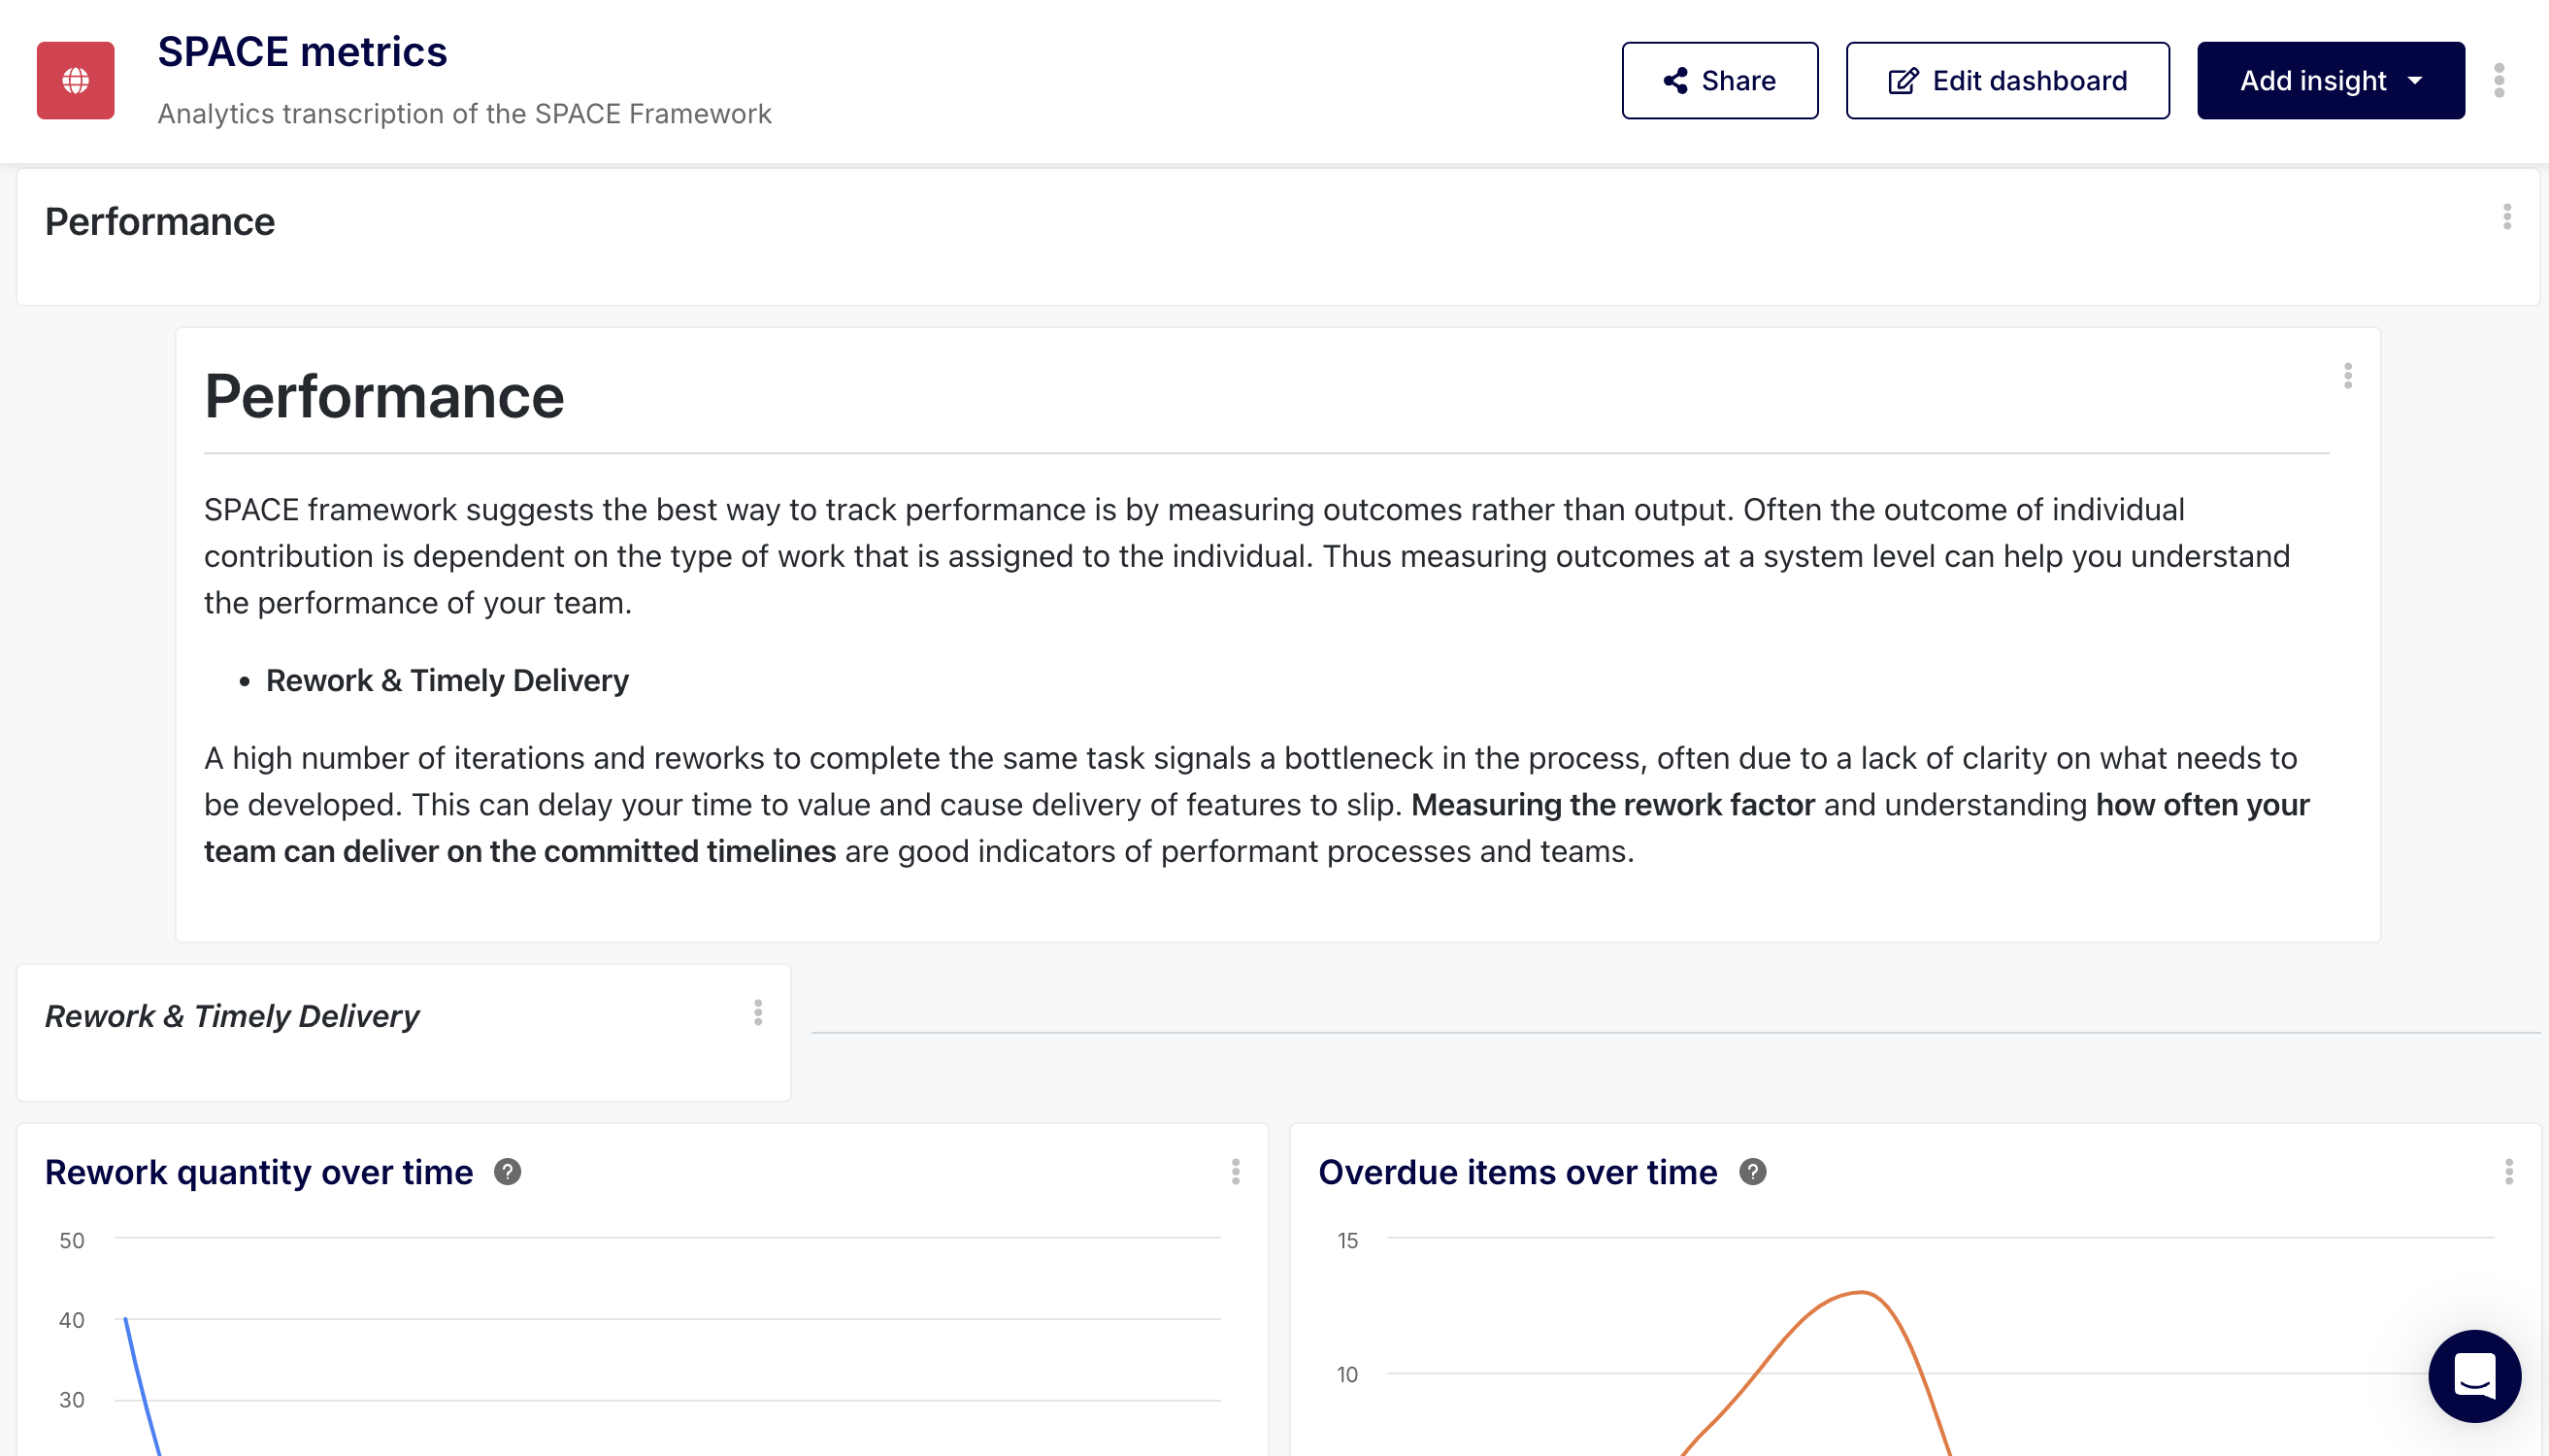Open Overdue items chart options menu
Viewport: 2549px width, 1456px height.
click(x=2508, y=1172)
